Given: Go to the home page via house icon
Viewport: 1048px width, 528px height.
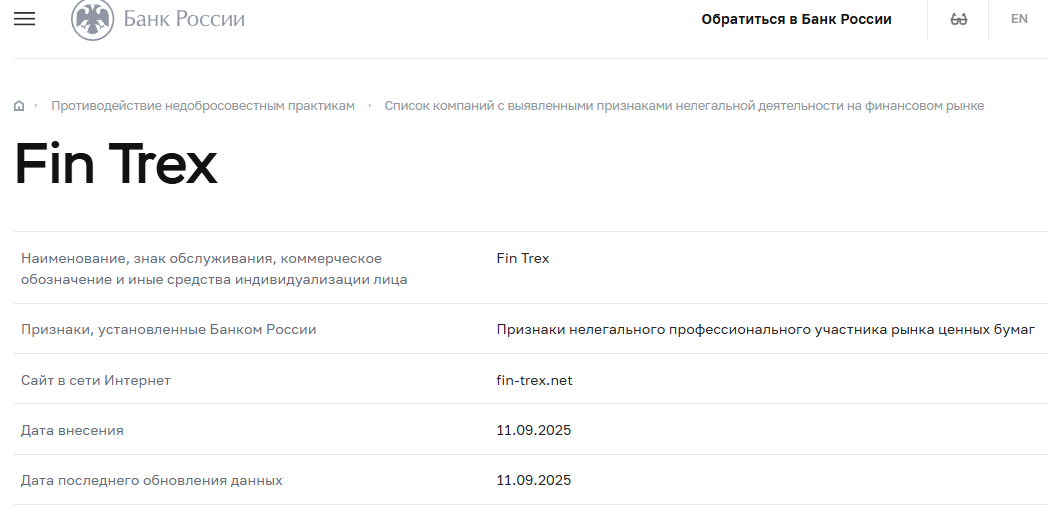Looking at the screenshot, I should (x=19, y=106).
